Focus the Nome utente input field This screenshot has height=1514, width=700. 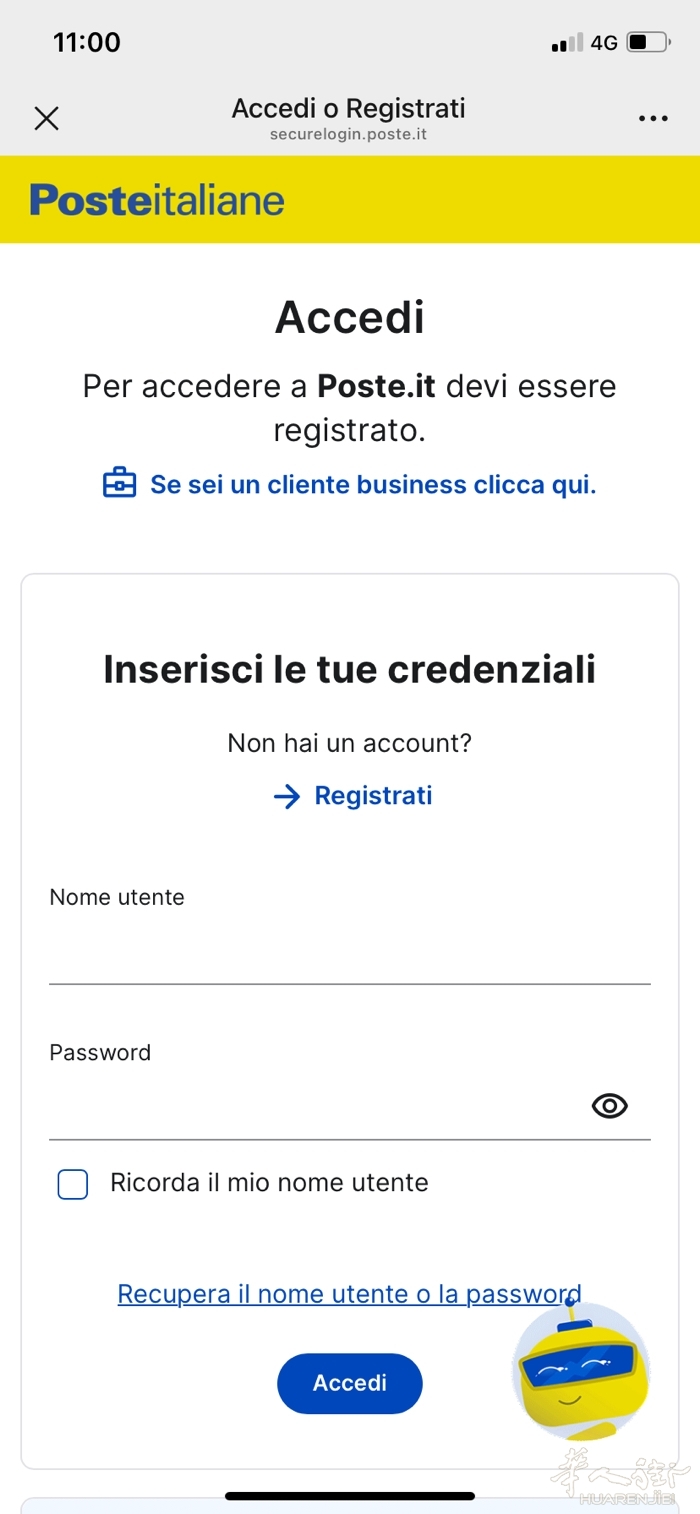pyautogui.click(x=350, y=955)
